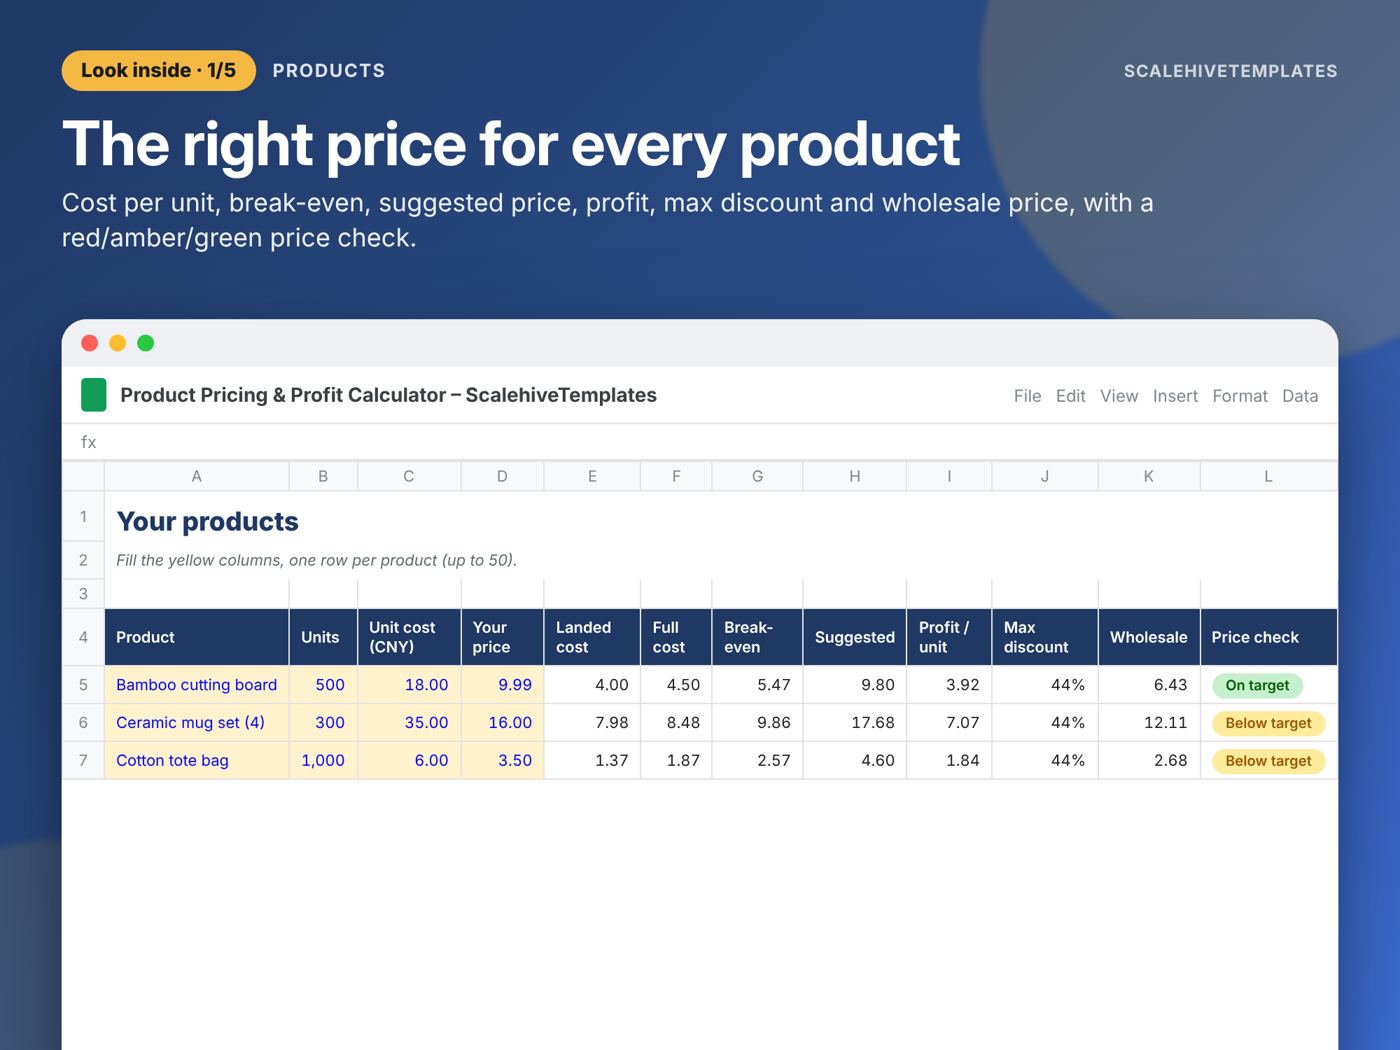
Task: Click the "Max discount" header cell
Action: coord(1045,637)
